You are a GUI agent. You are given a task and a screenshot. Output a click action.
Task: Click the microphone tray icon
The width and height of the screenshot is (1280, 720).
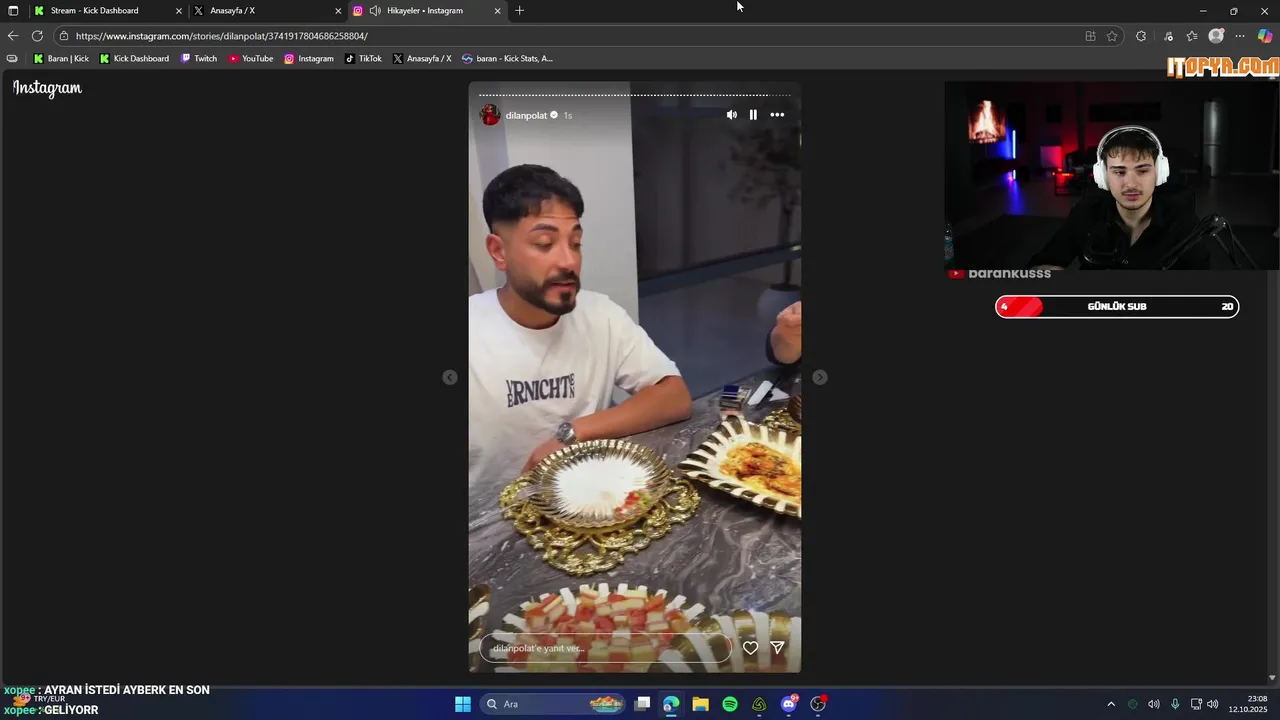1175,704
